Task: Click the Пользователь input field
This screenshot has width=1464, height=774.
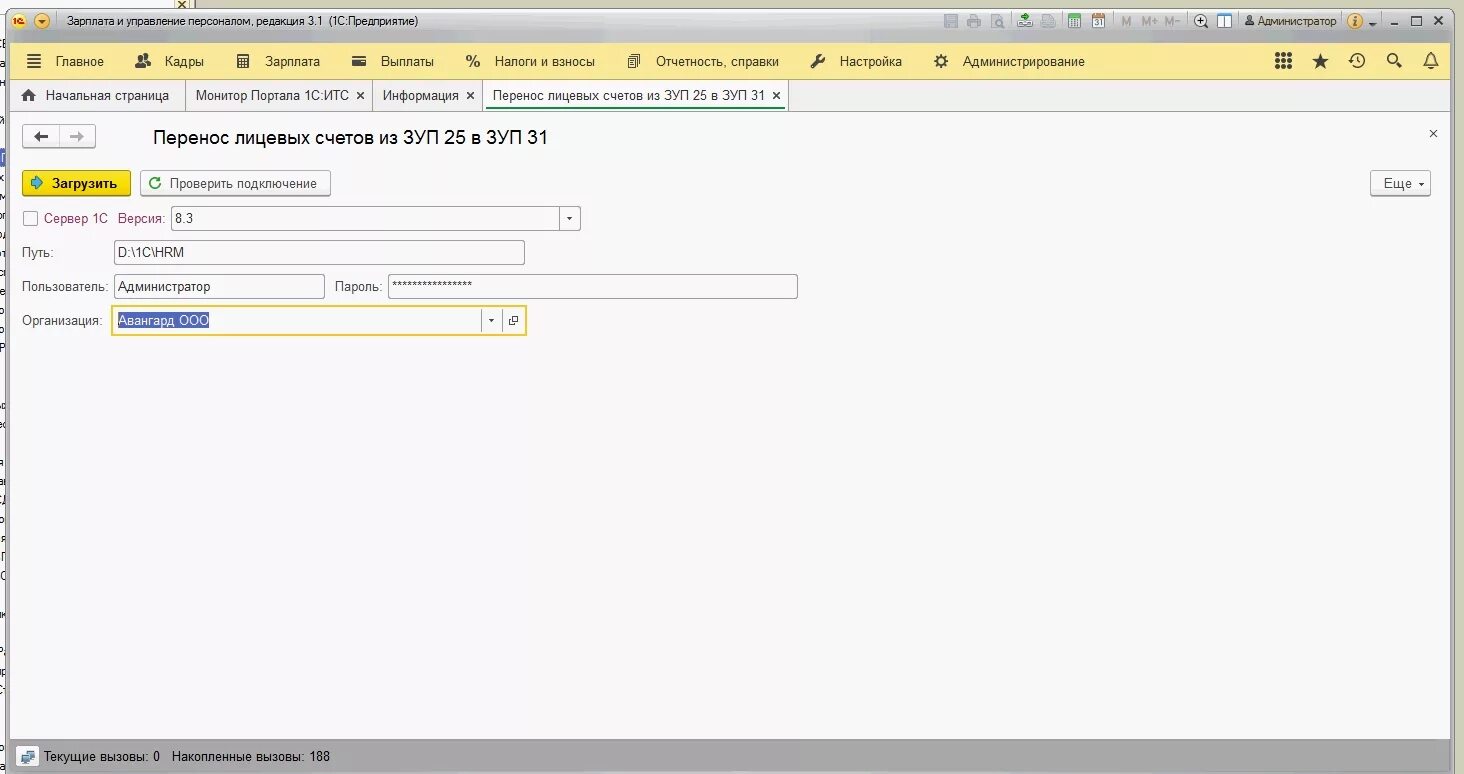Action: click(x=220, y=286)
